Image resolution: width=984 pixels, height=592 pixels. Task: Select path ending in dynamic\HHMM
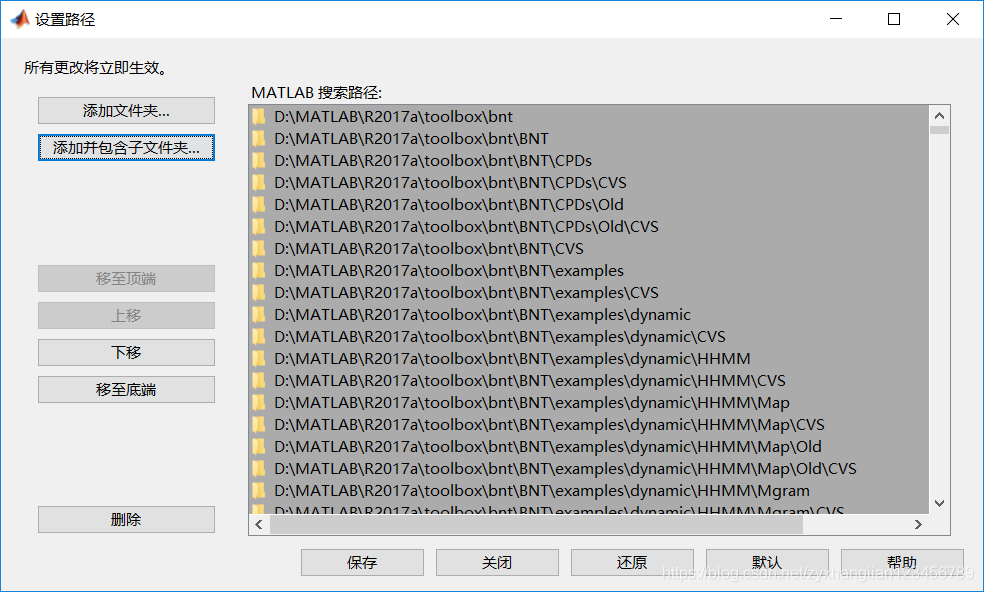(512, 358)
